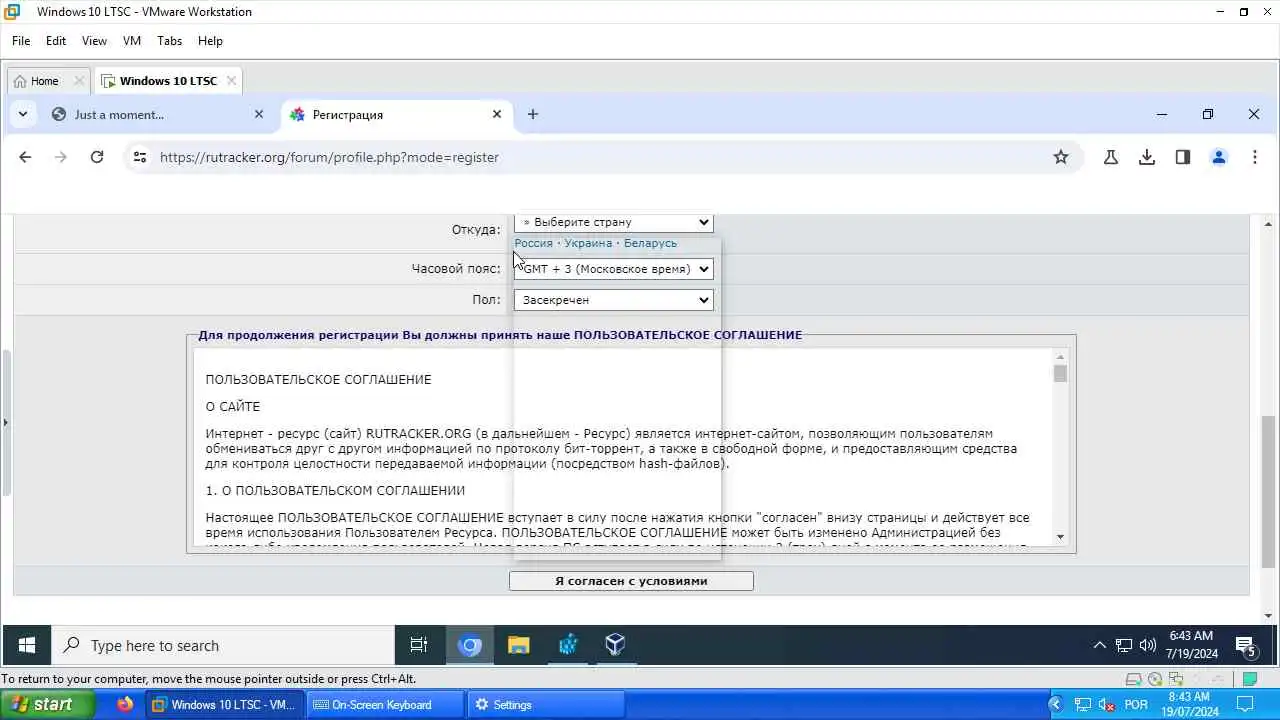
Task: Click the VMware sidebar expand arrow
Action: click(x=5, y=422)
